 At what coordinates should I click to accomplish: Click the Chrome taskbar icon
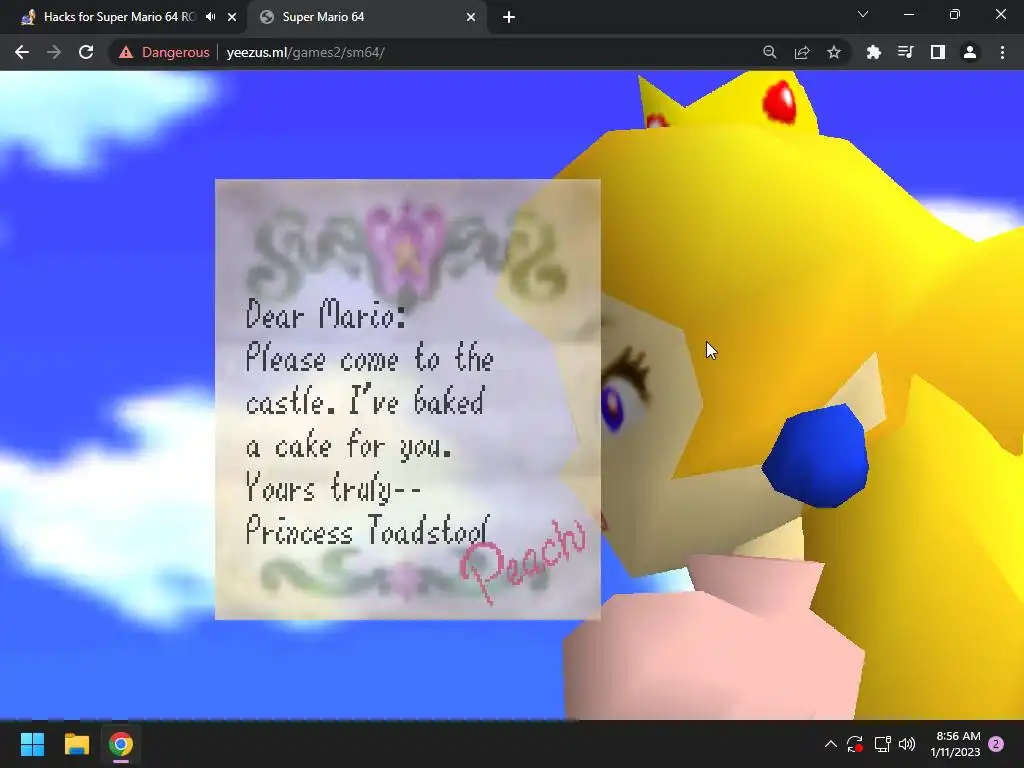coord(121,744)
